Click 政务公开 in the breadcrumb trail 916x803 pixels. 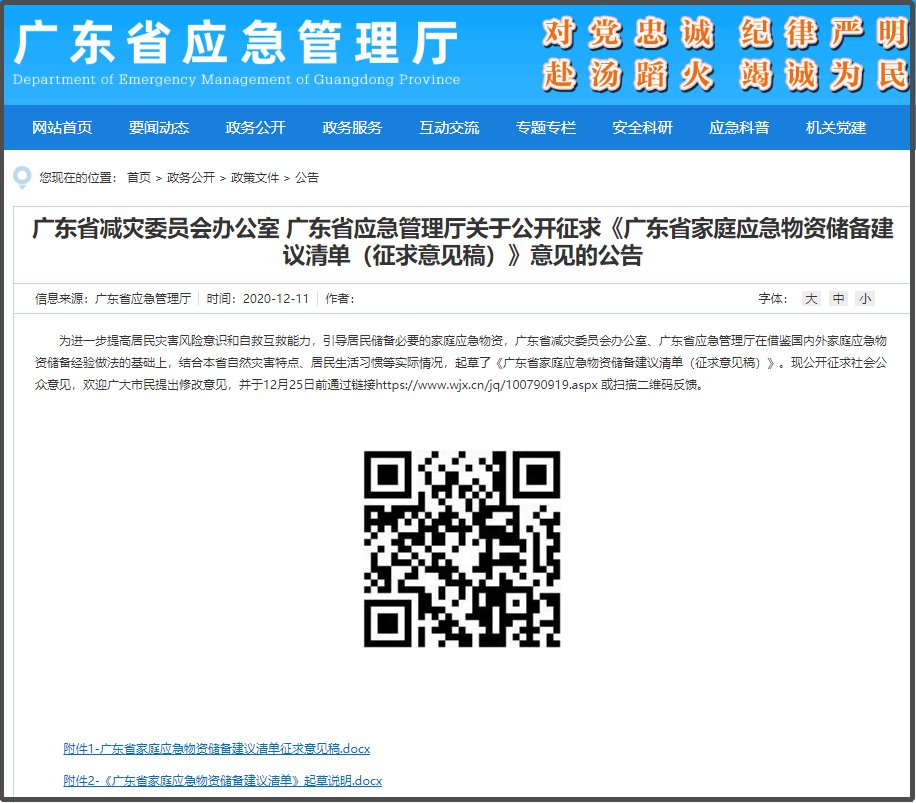click(190, 178)
